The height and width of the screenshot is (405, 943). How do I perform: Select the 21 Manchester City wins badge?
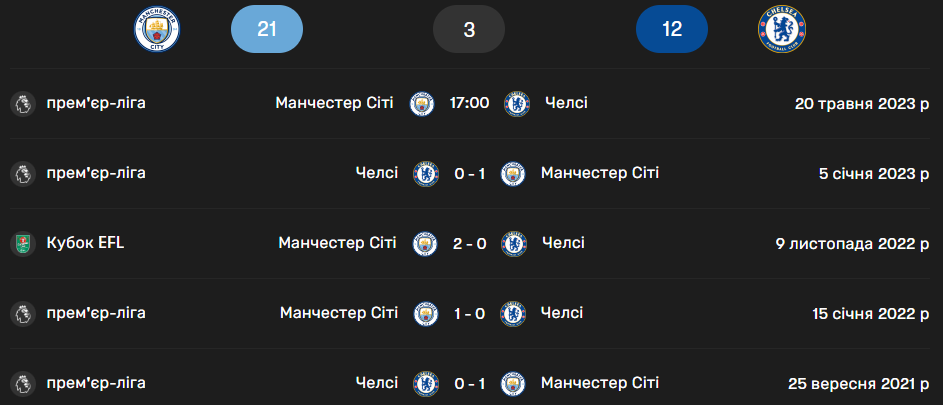coord(266,29)
